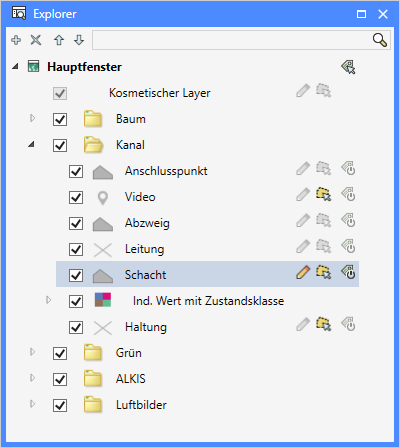
Task: Click the move up arrow icon
Action: (x=59, y=40)
